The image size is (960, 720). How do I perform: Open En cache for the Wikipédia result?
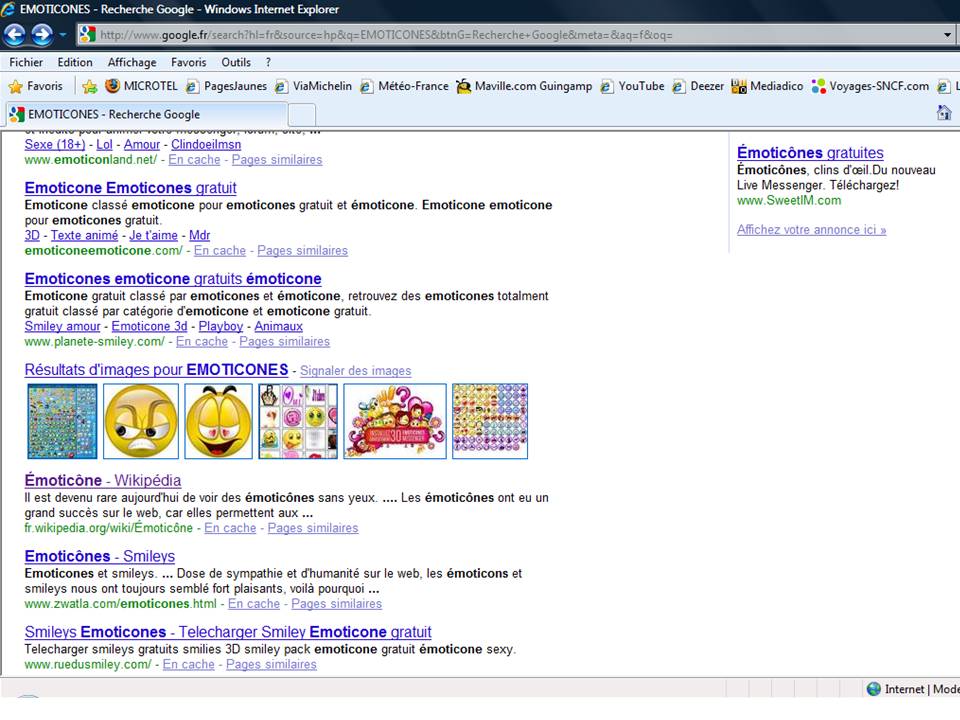point(230,528)
